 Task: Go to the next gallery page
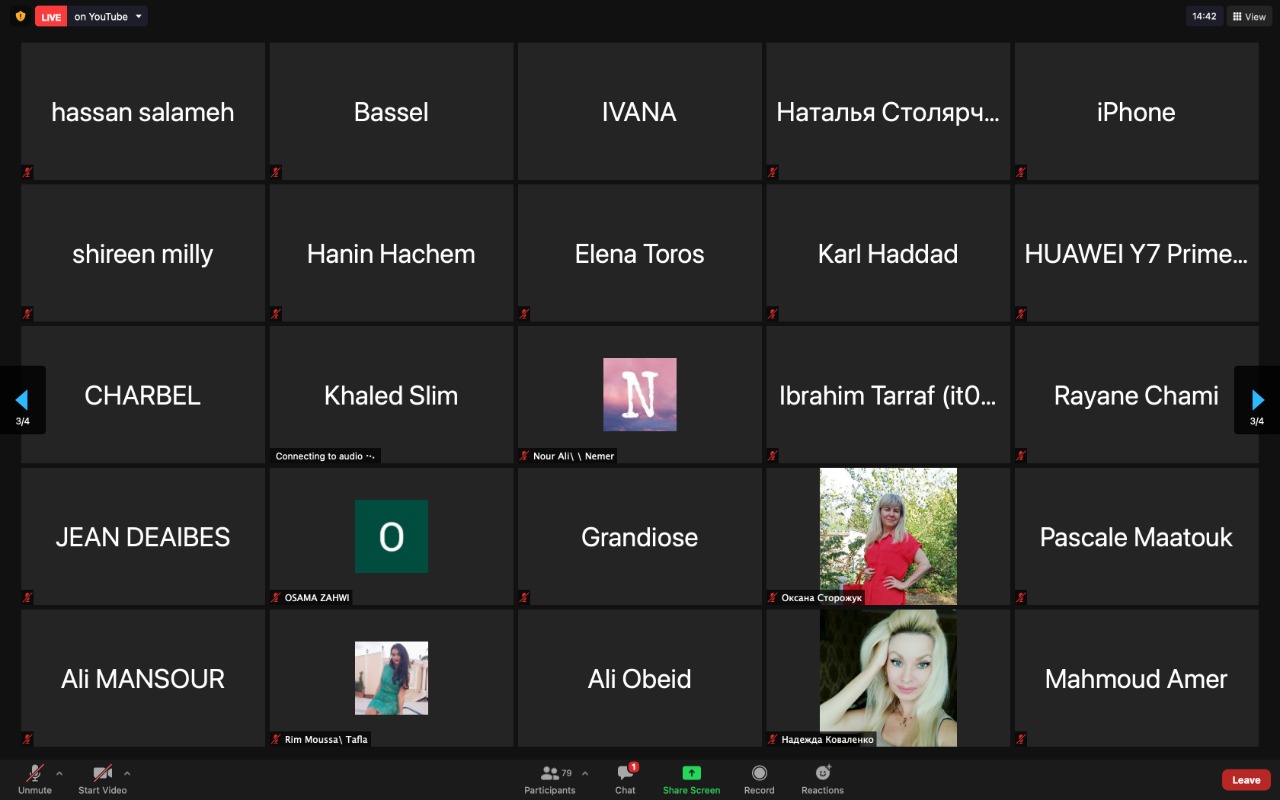(1258, 400)
